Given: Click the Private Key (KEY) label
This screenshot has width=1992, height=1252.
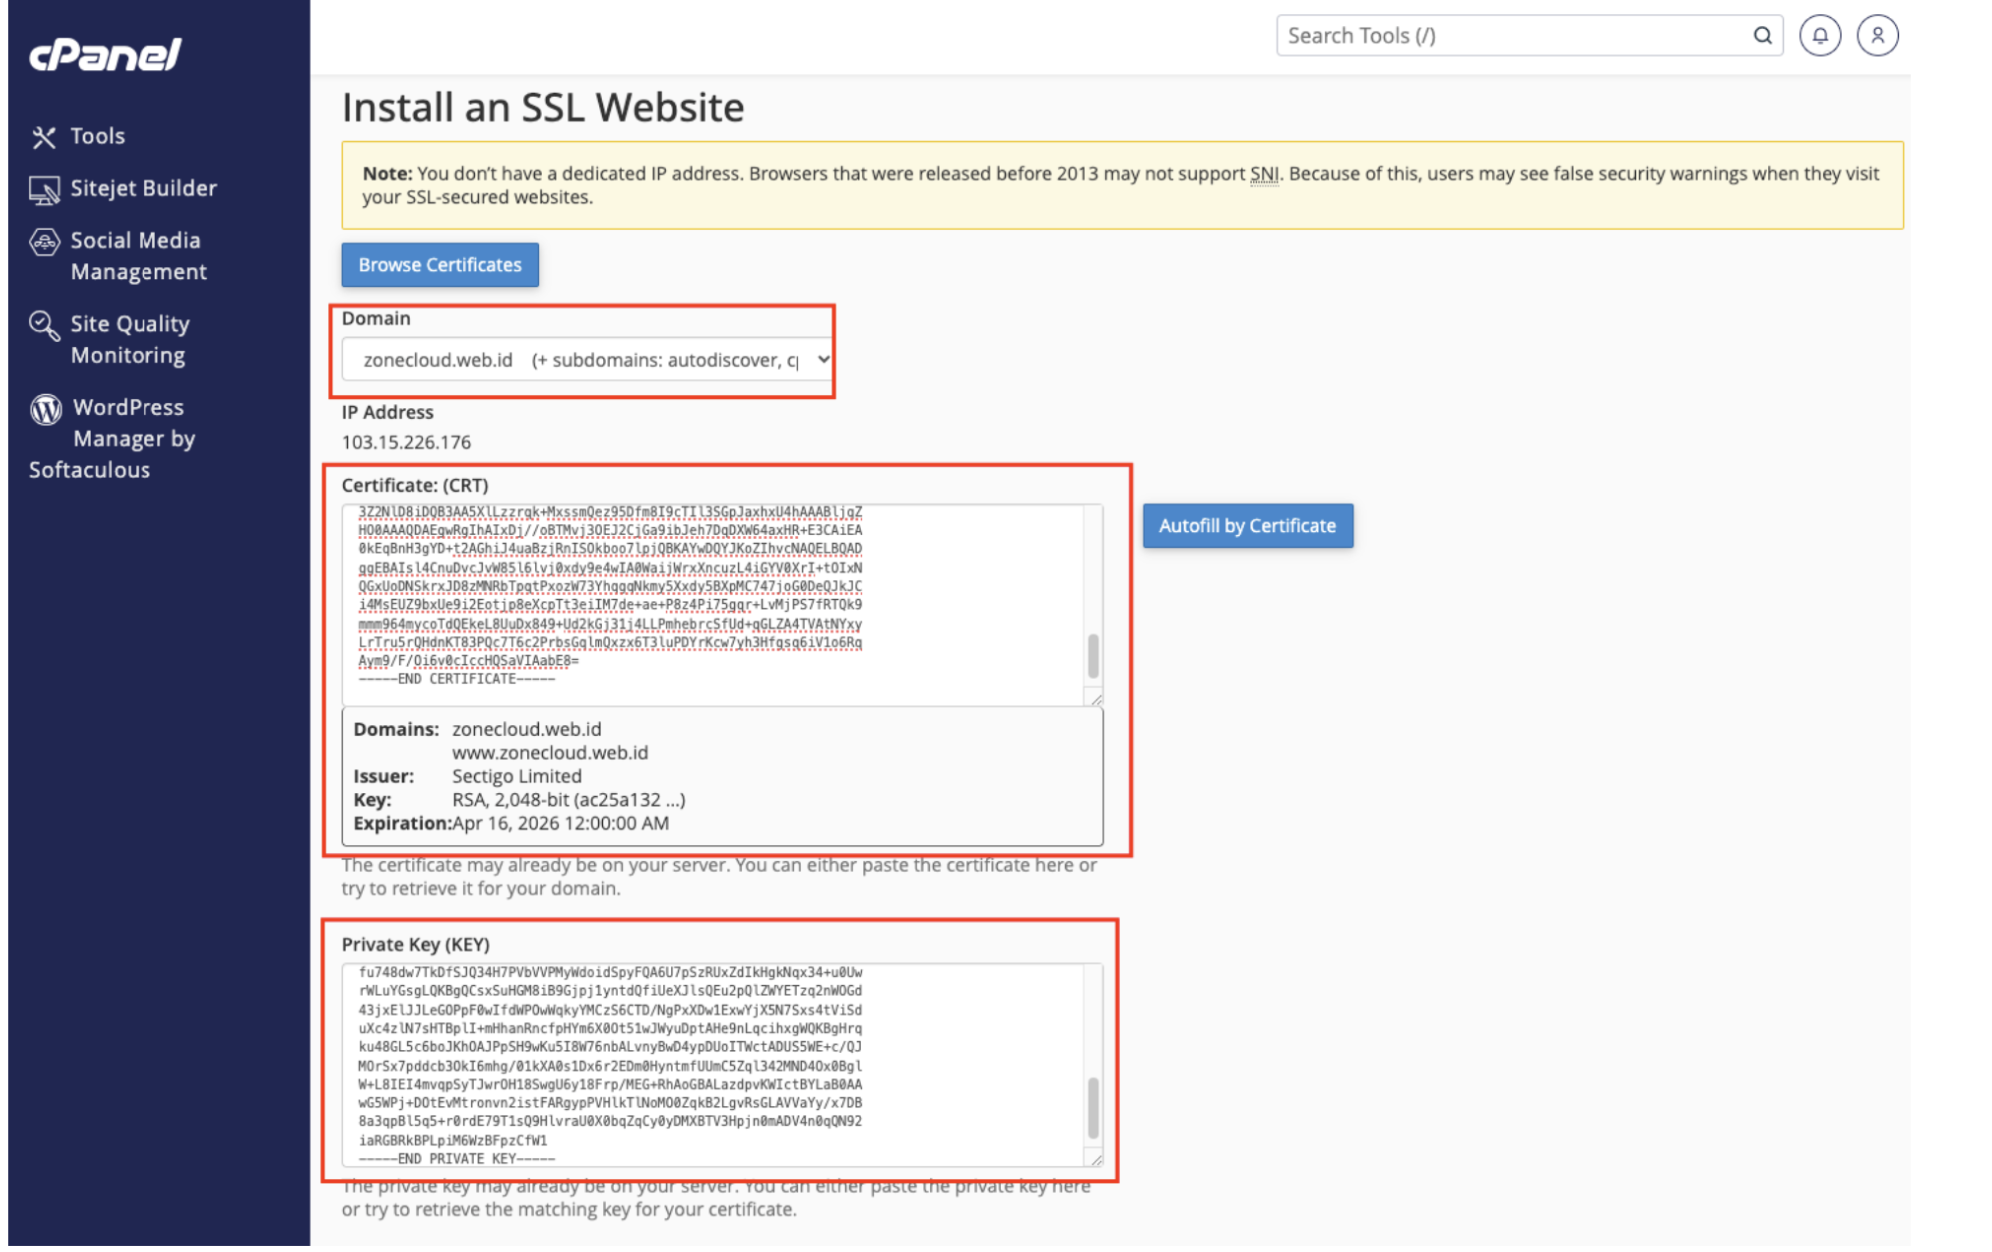Looking at the screenshot, I should click(x=415, y=945).
